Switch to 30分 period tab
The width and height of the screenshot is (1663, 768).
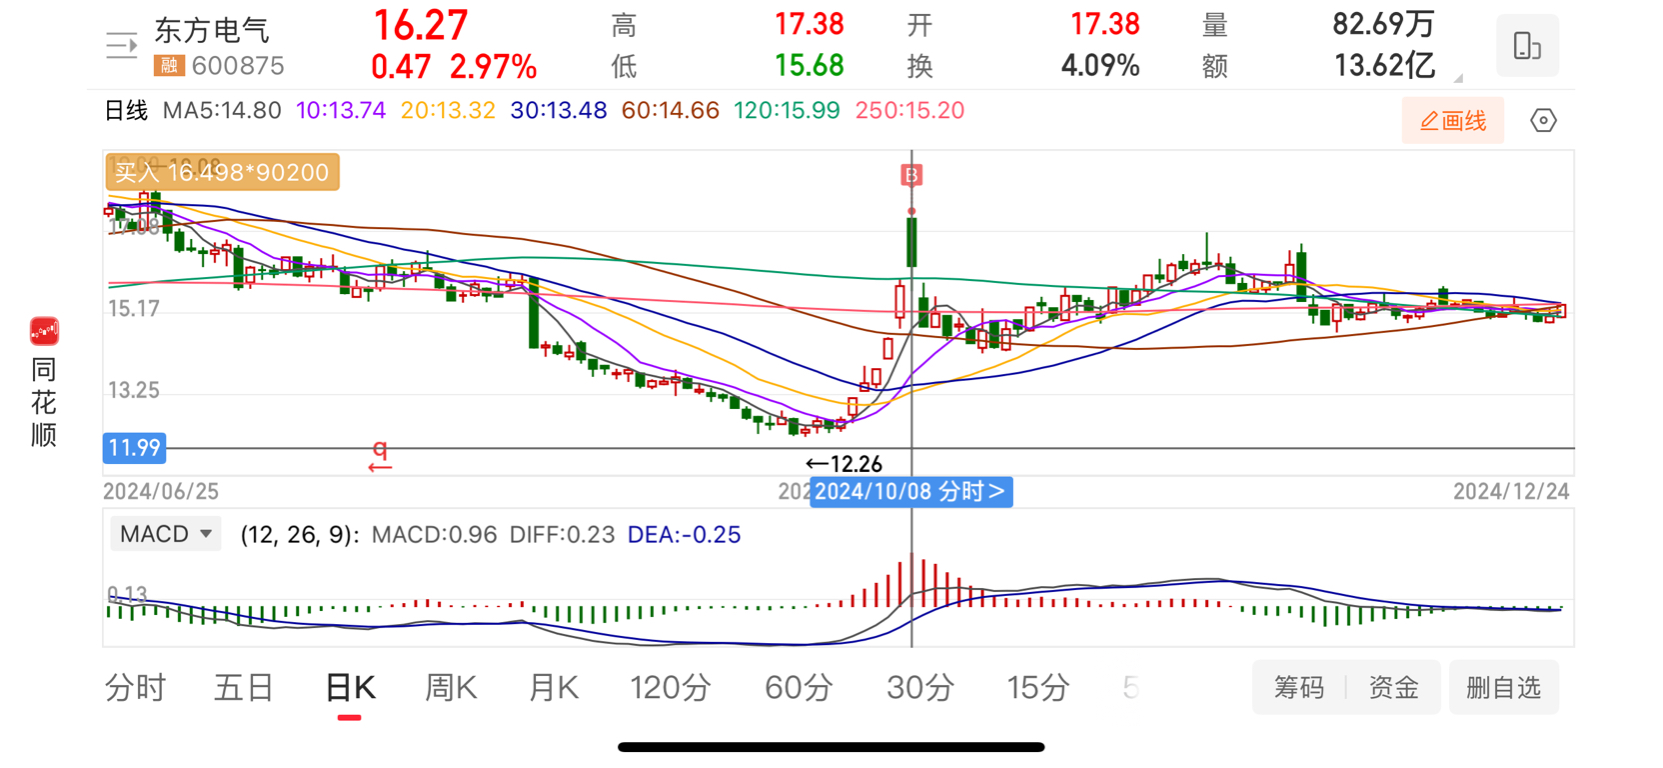(920, 688)
